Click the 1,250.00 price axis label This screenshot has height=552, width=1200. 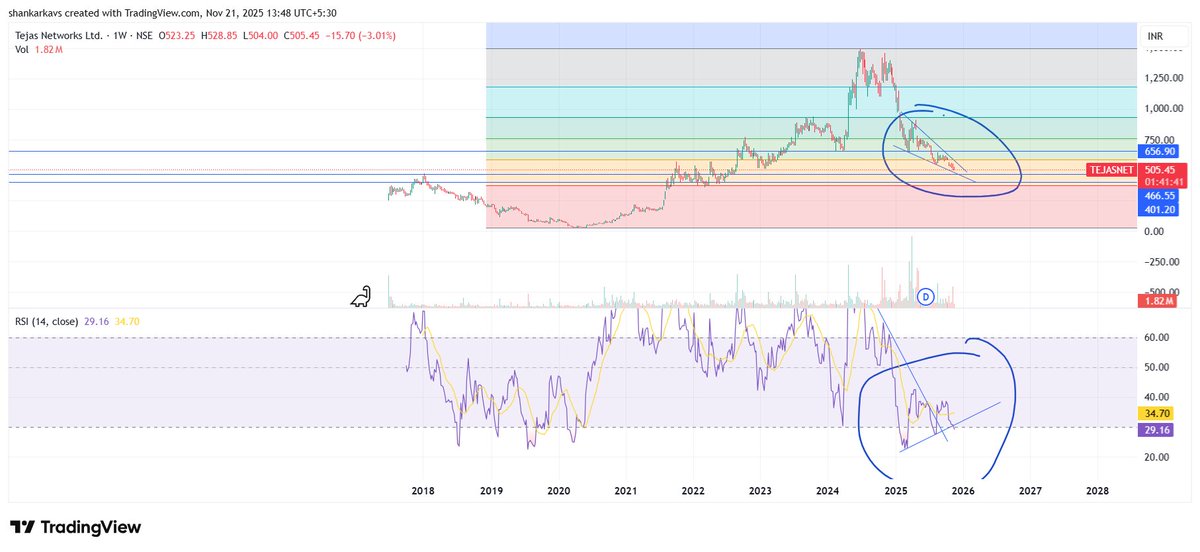point(1165,77)
